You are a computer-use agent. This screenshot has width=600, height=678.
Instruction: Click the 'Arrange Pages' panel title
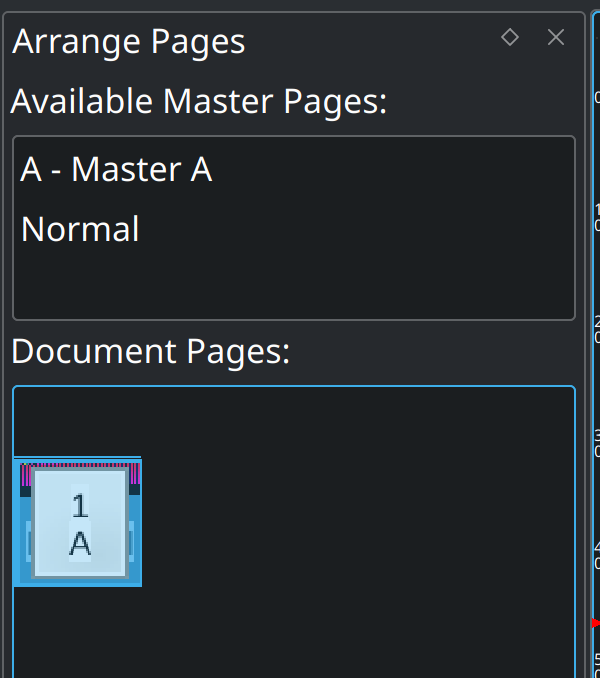pos(129,42)
